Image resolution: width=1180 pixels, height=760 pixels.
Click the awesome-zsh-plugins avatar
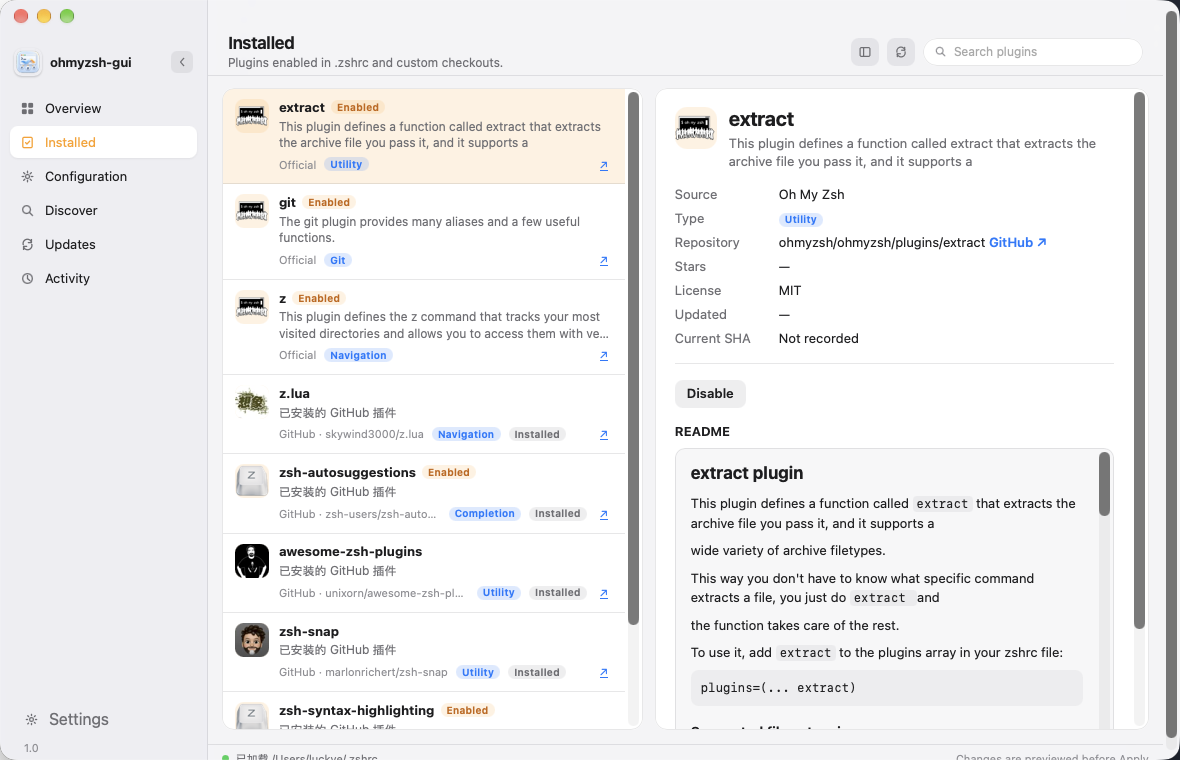point(251,561)
